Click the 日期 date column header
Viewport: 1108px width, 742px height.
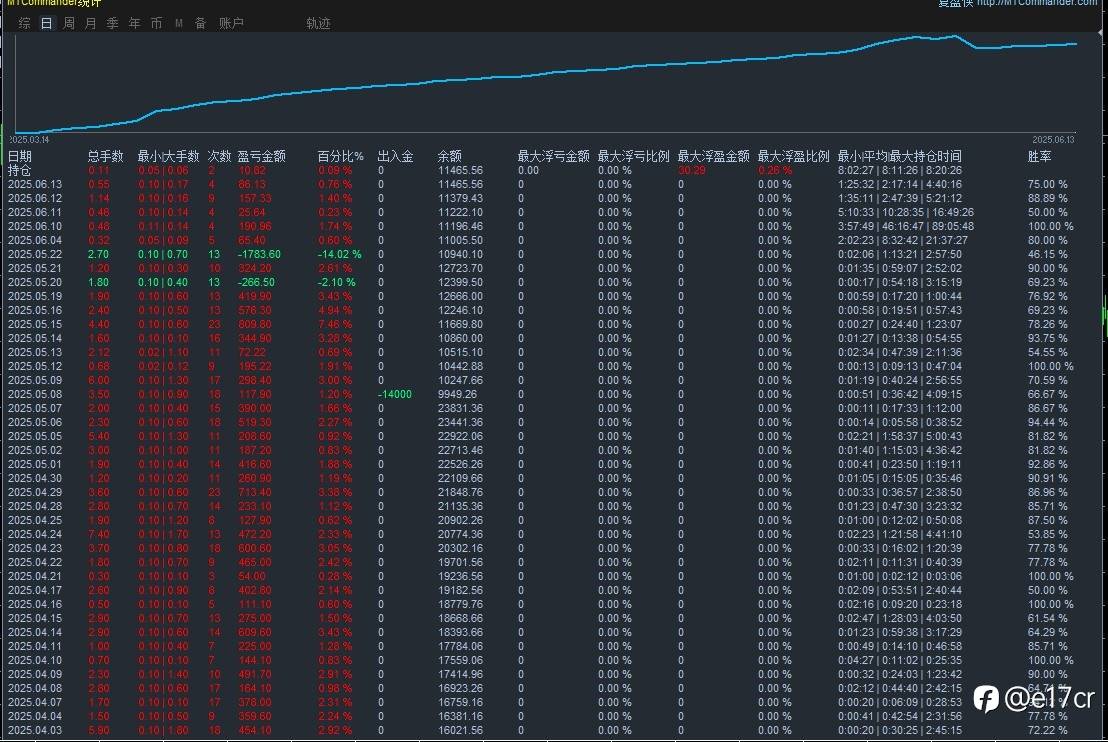pos(20,156)
